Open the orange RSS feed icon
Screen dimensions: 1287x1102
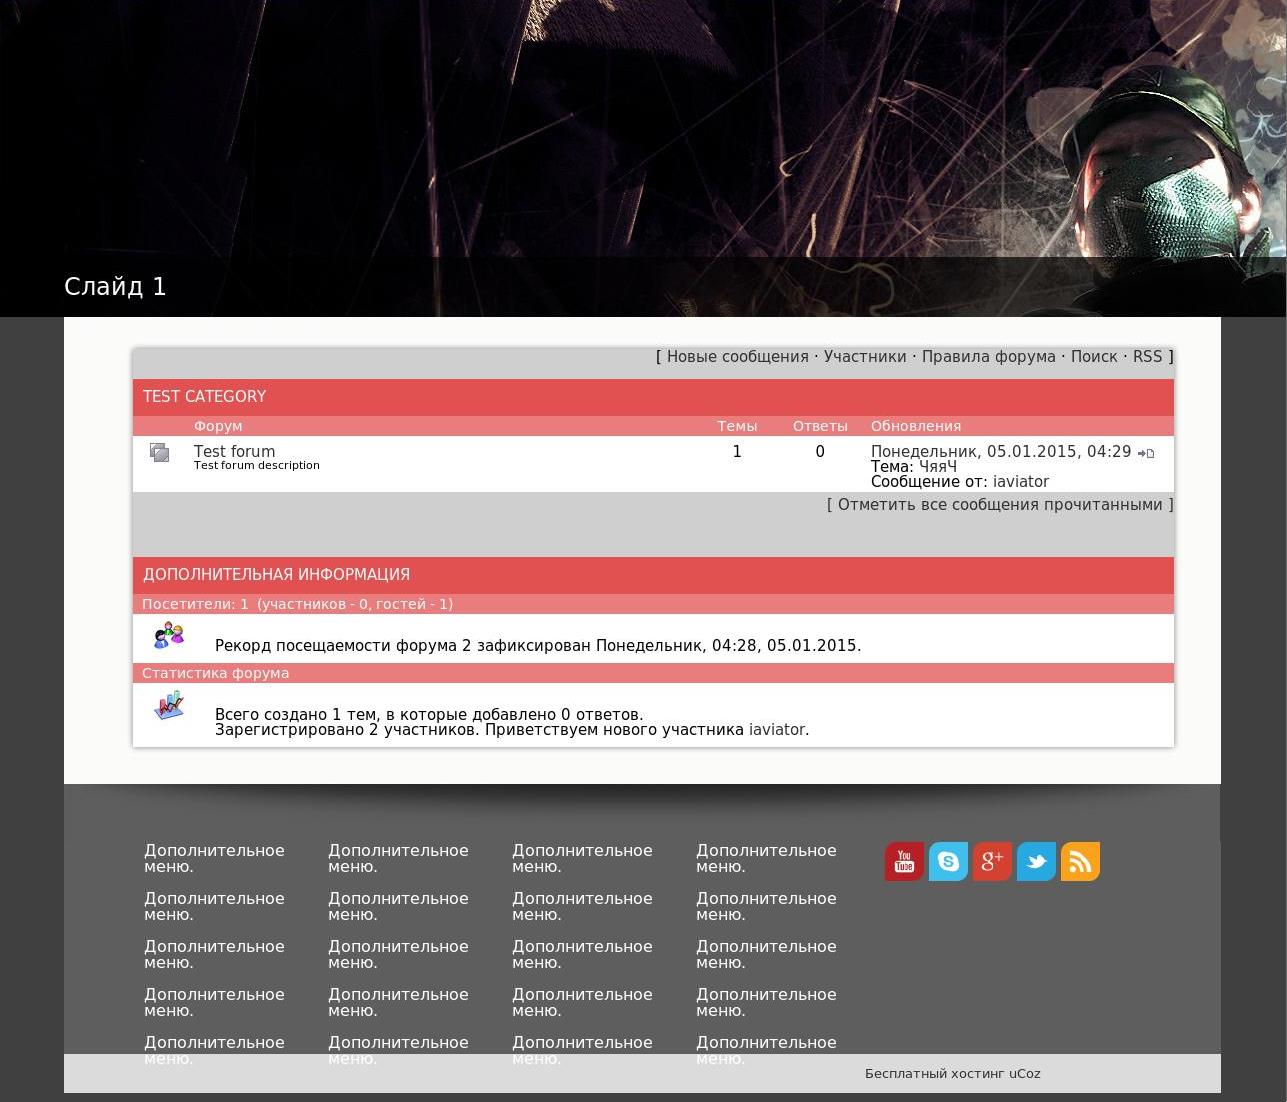coord(1080,861)
